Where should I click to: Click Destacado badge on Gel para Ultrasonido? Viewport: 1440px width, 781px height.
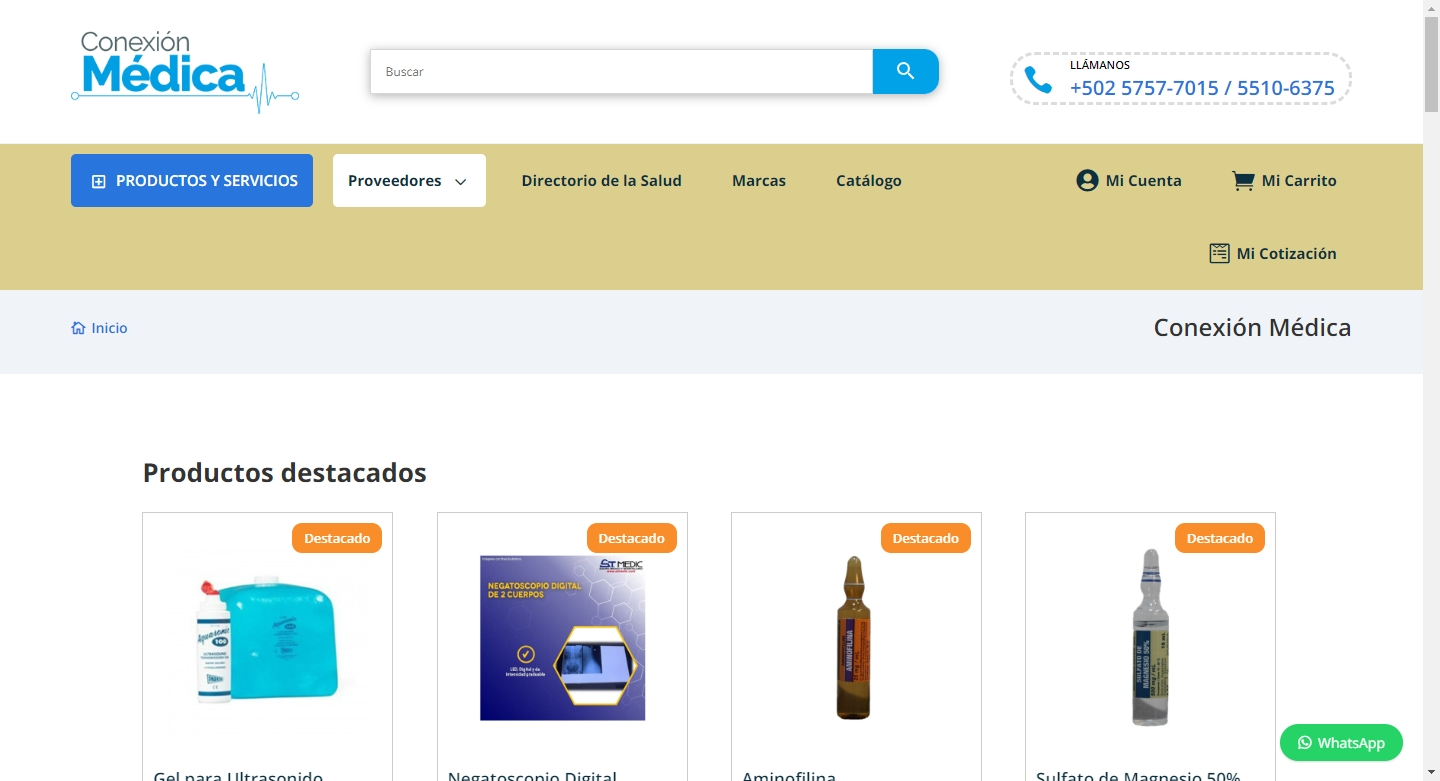pyautogui.click(x=337, y=538)
